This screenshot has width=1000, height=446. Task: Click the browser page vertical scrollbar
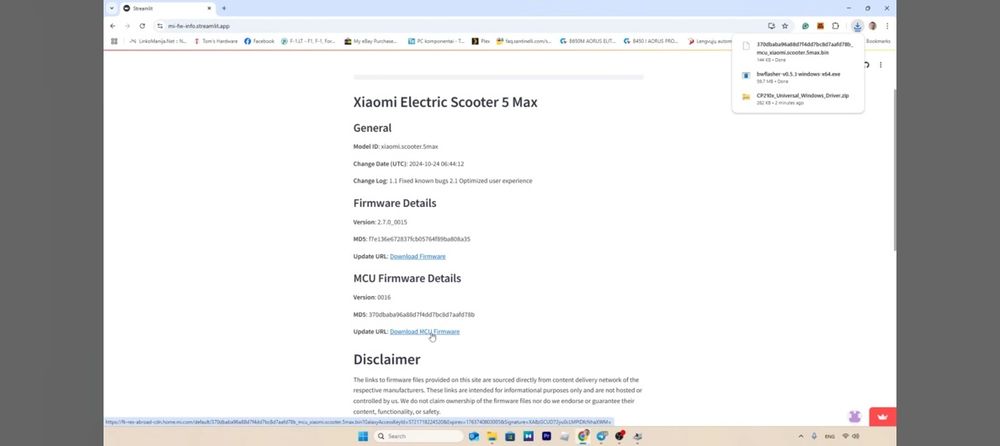[x=893, y=169]
